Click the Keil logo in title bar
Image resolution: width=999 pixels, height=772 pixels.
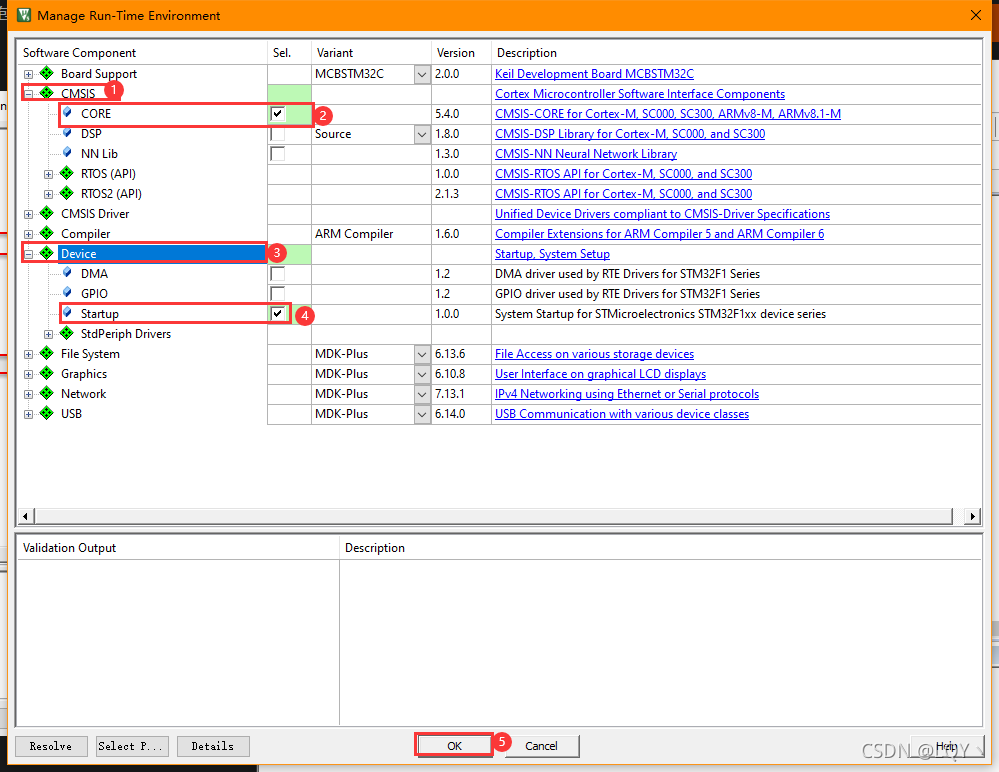tap(24, 15)
